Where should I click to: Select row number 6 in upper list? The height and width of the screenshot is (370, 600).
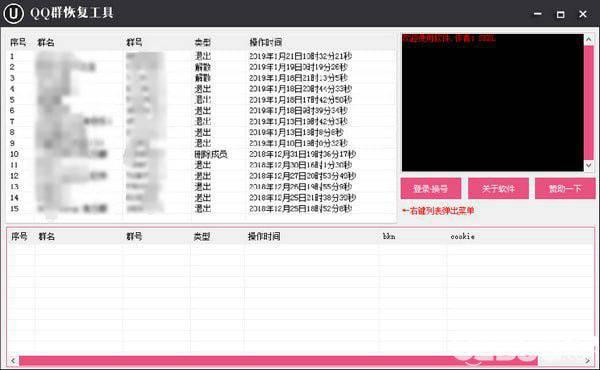tap(201, 111)
